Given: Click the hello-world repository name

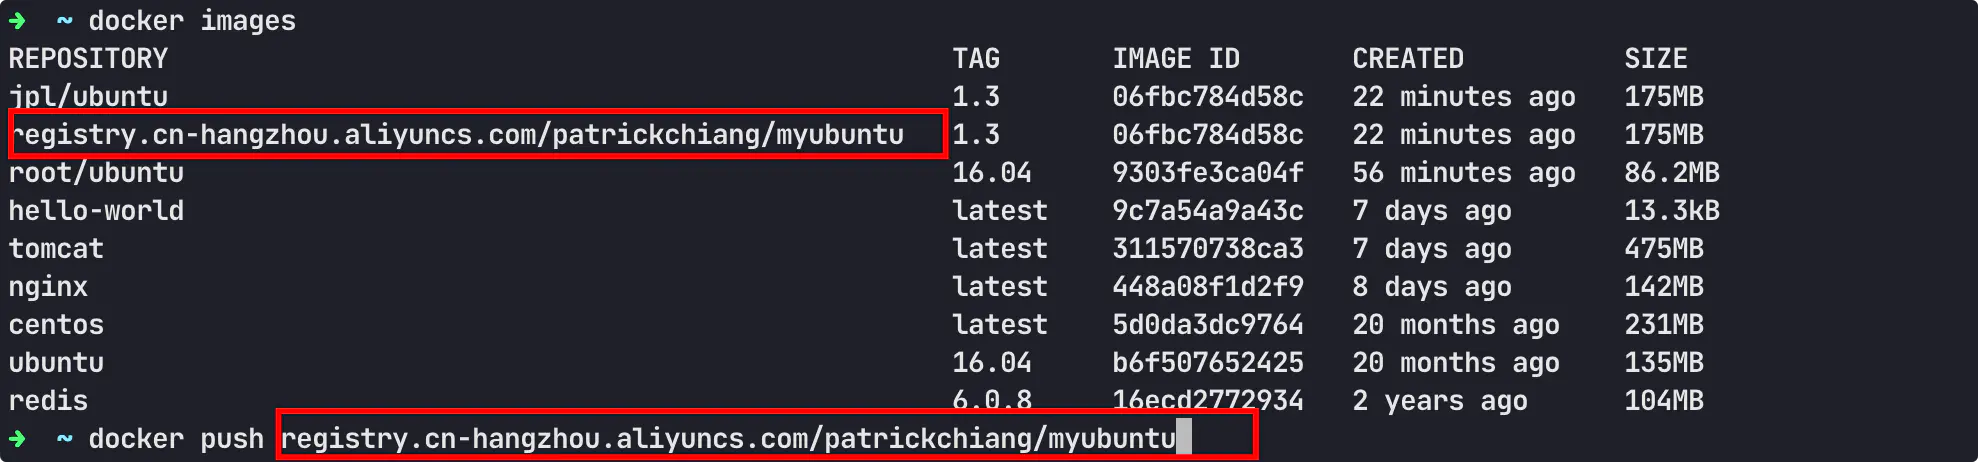Looking at the screenshot, I should (96, 211).
